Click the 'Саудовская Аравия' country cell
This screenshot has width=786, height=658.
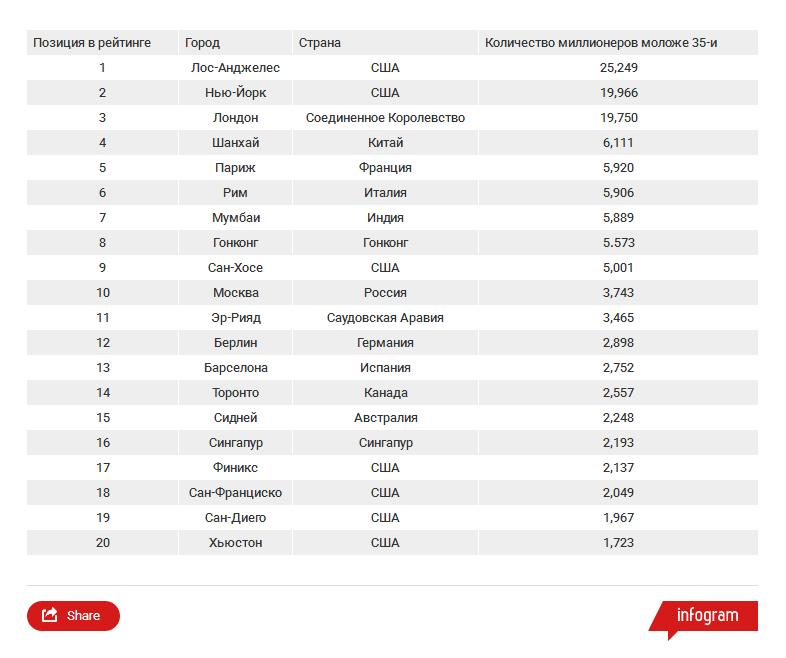(x=385, y=318)
